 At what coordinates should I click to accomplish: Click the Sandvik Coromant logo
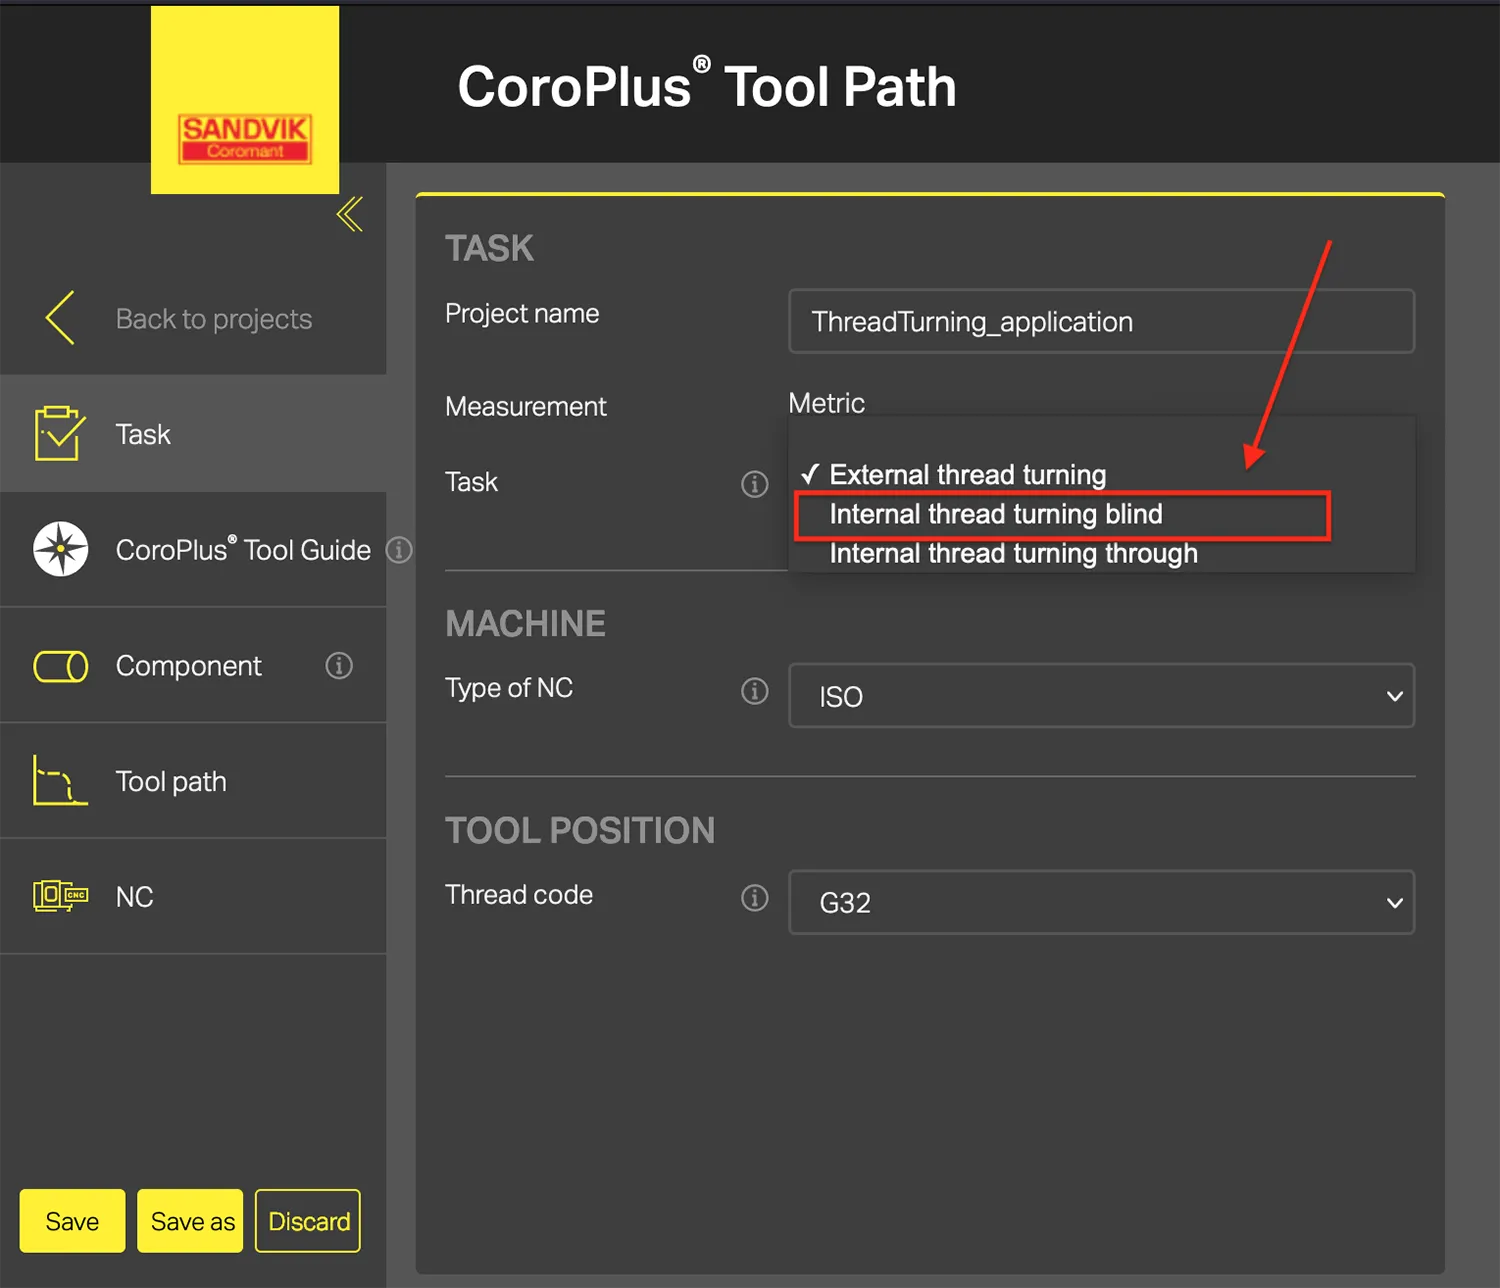[x=245, y=138]
